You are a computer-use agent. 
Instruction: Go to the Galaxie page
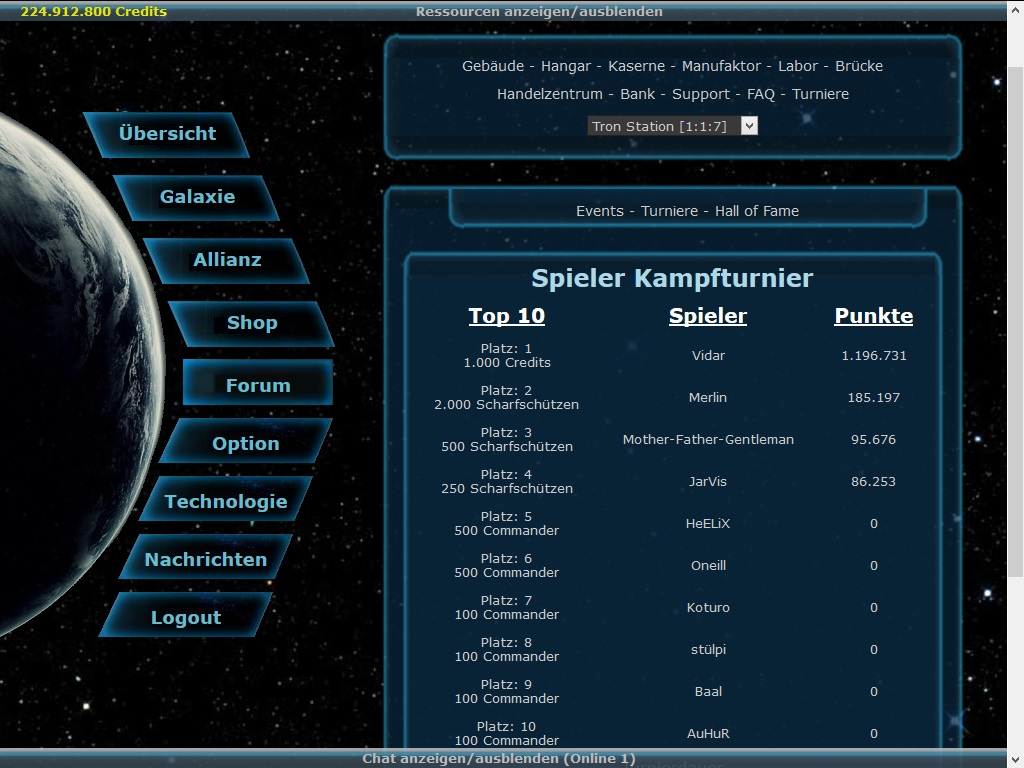point(197,197)
